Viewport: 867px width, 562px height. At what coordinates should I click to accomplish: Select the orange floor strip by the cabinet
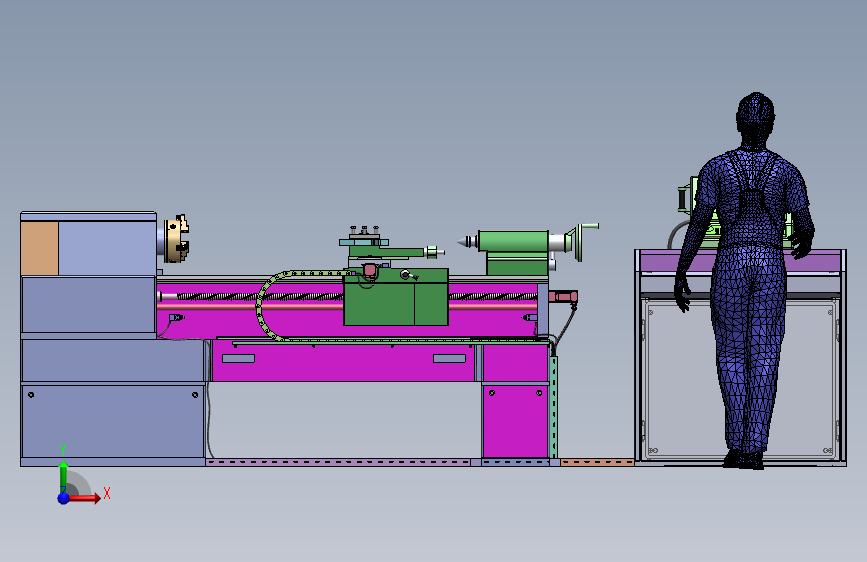(597, 462)
